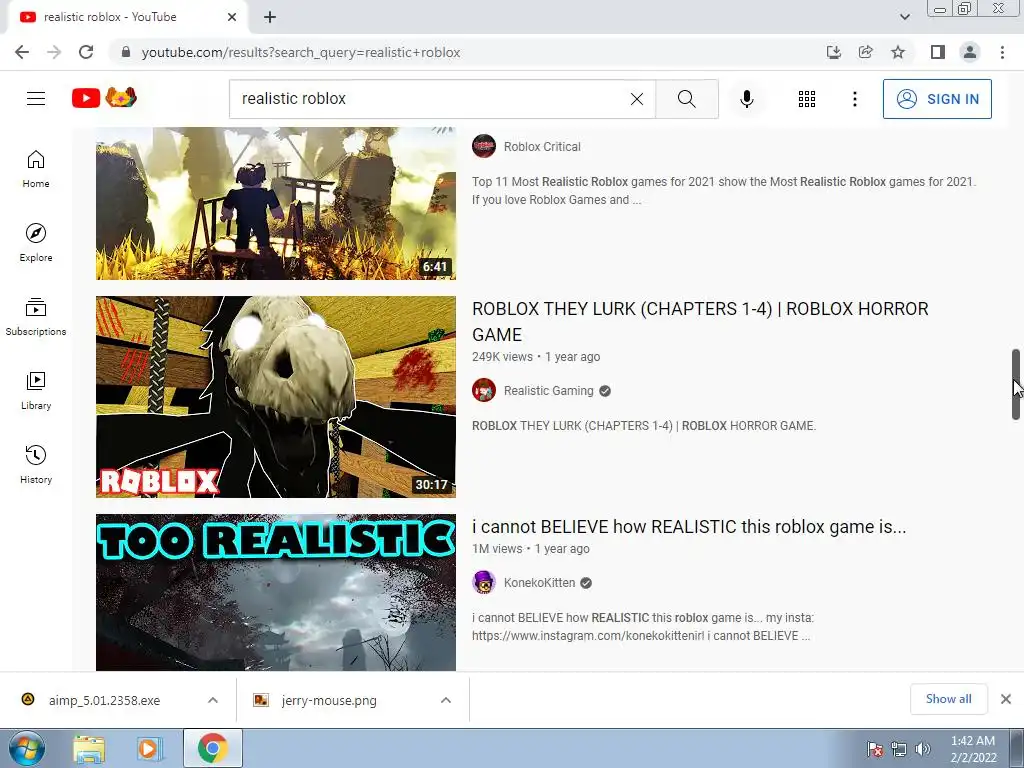The width and height of the screenshot is (1024, 768).
Task: Open the Action Center flag tray icon
Action: (874, 749)
